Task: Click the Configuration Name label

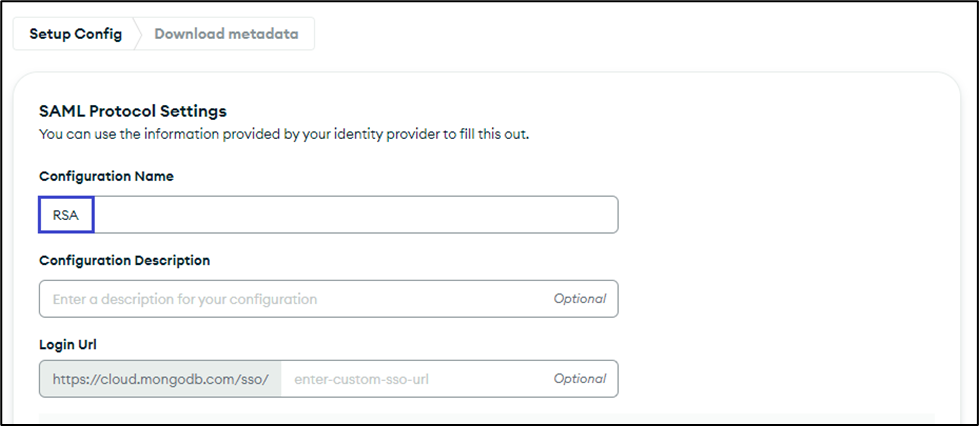Action: pos(106,176)
